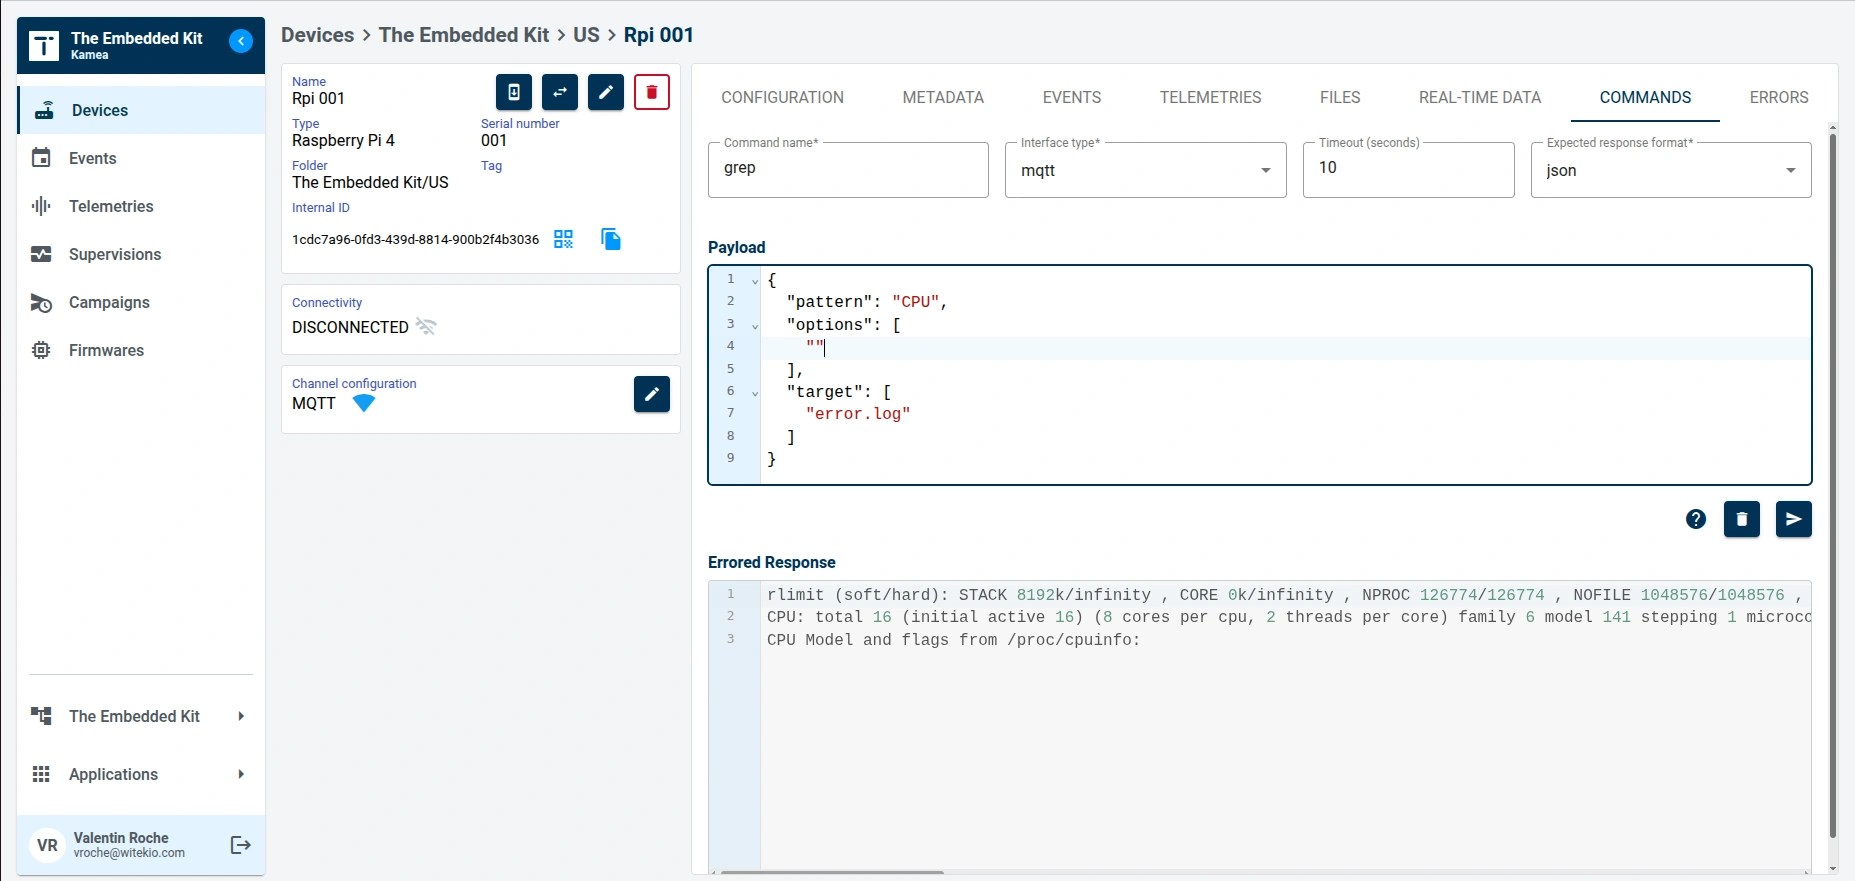Open the Interface type dropdown

tap(1145, 170)
